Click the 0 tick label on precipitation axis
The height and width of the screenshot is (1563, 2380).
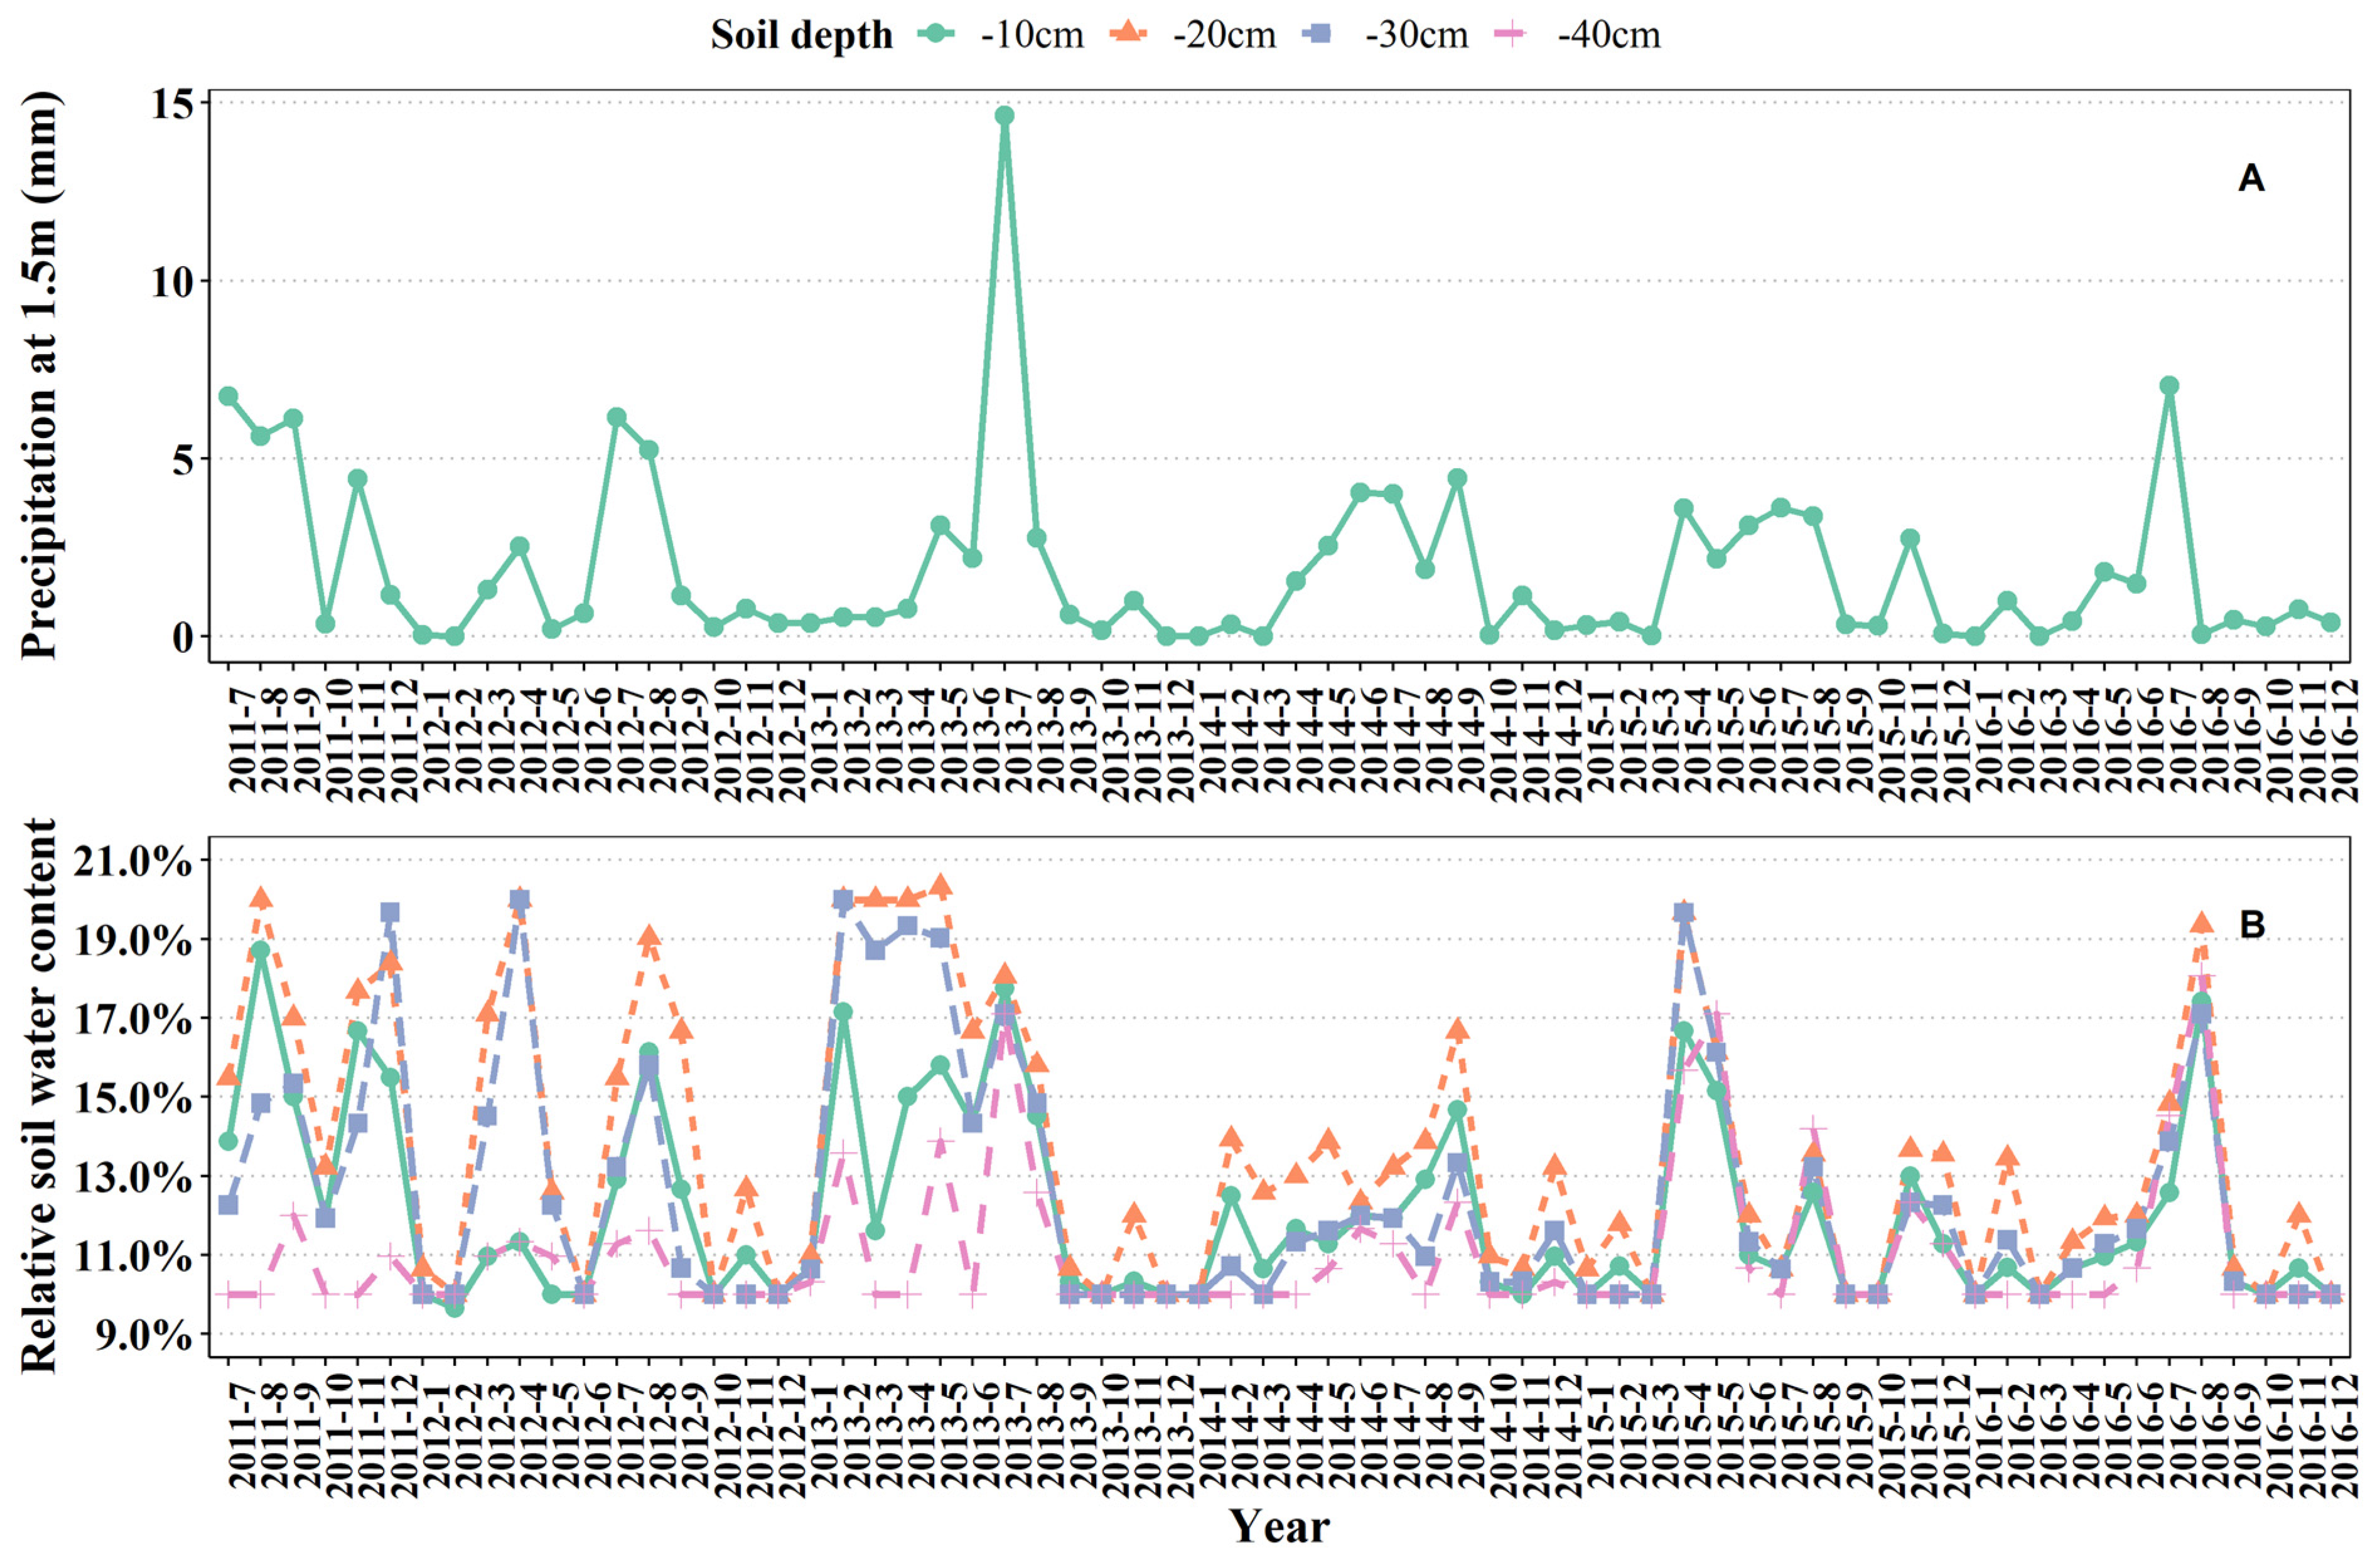(x=182, y=637)
